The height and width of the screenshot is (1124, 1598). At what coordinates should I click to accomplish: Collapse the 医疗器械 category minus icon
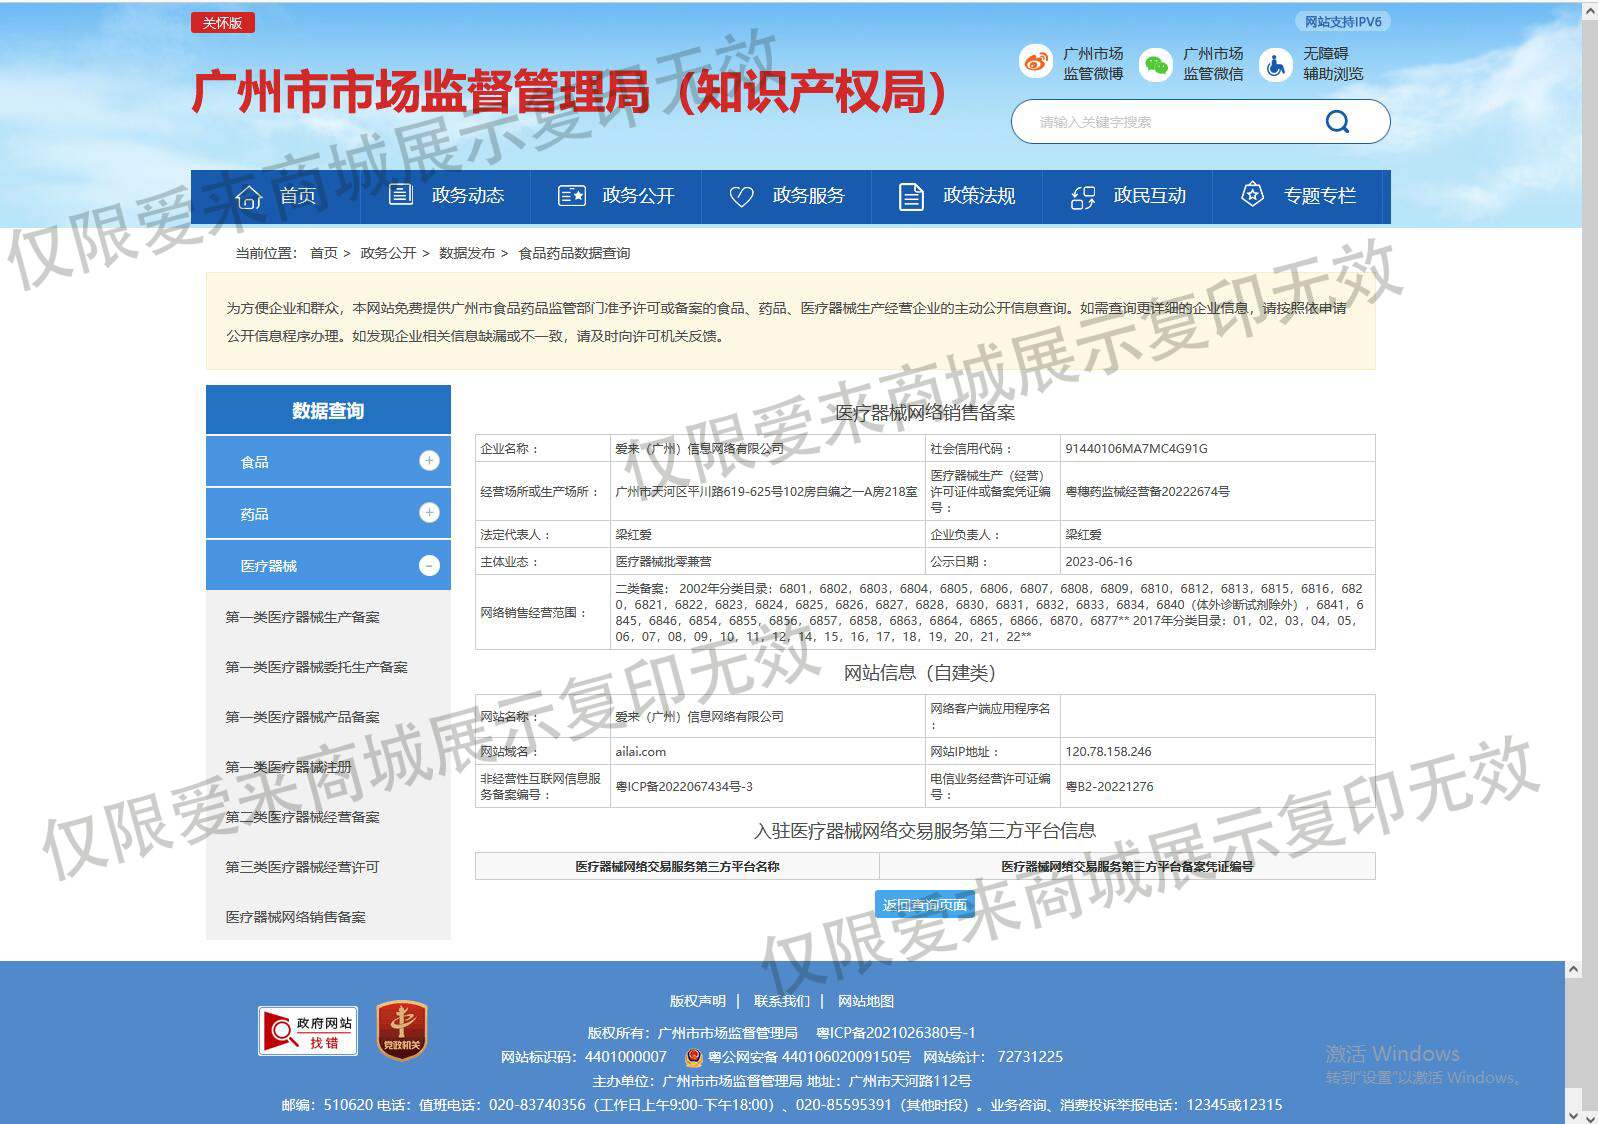pos(429,566)
